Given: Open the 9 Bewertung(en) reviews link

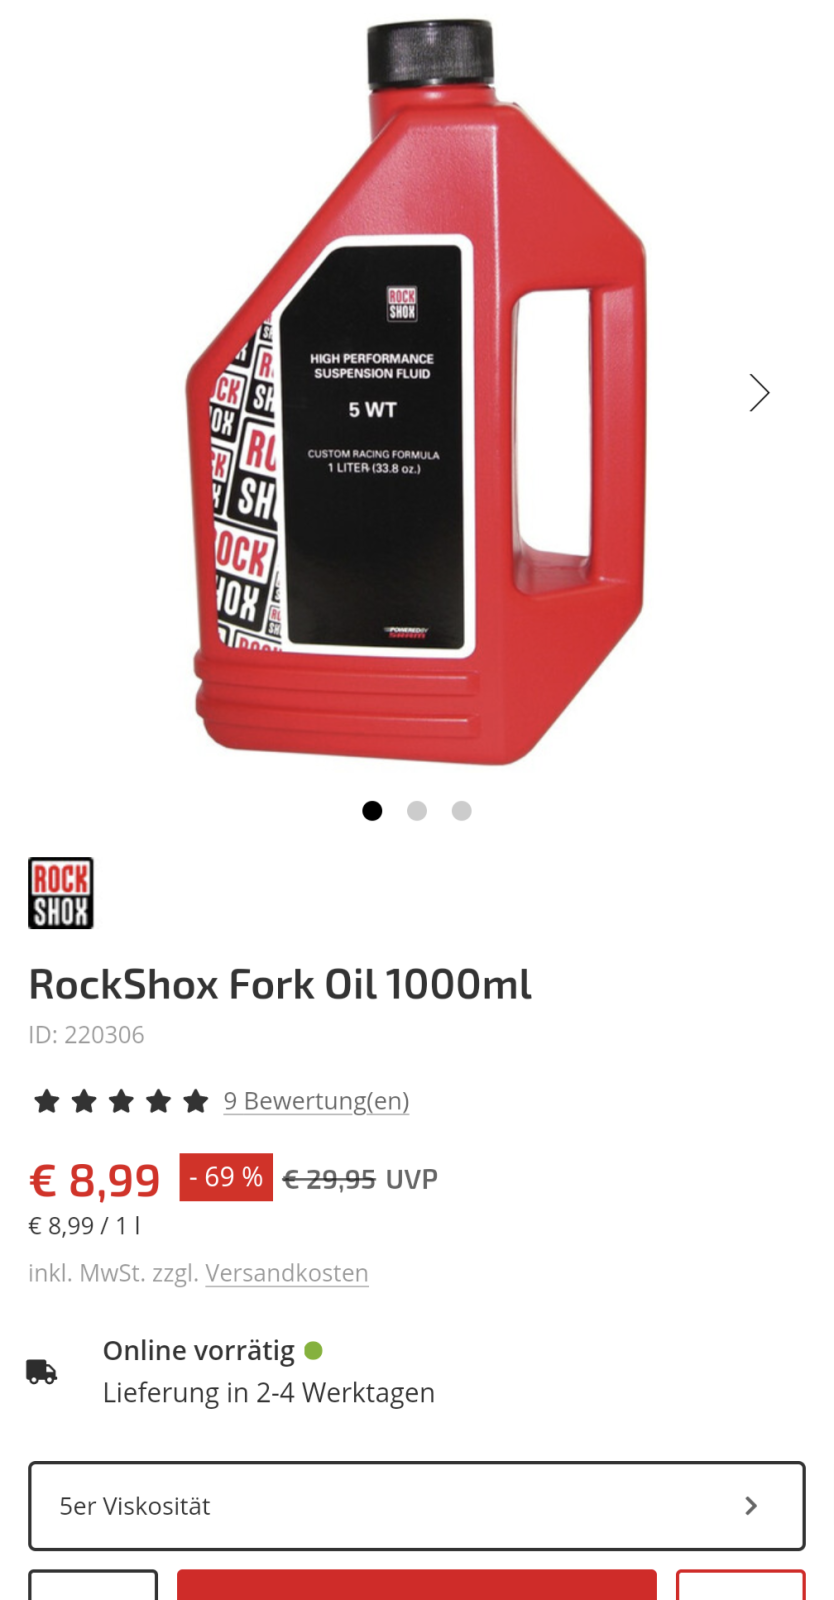Looking at the screenshot, I should [x=316, y=1101].
